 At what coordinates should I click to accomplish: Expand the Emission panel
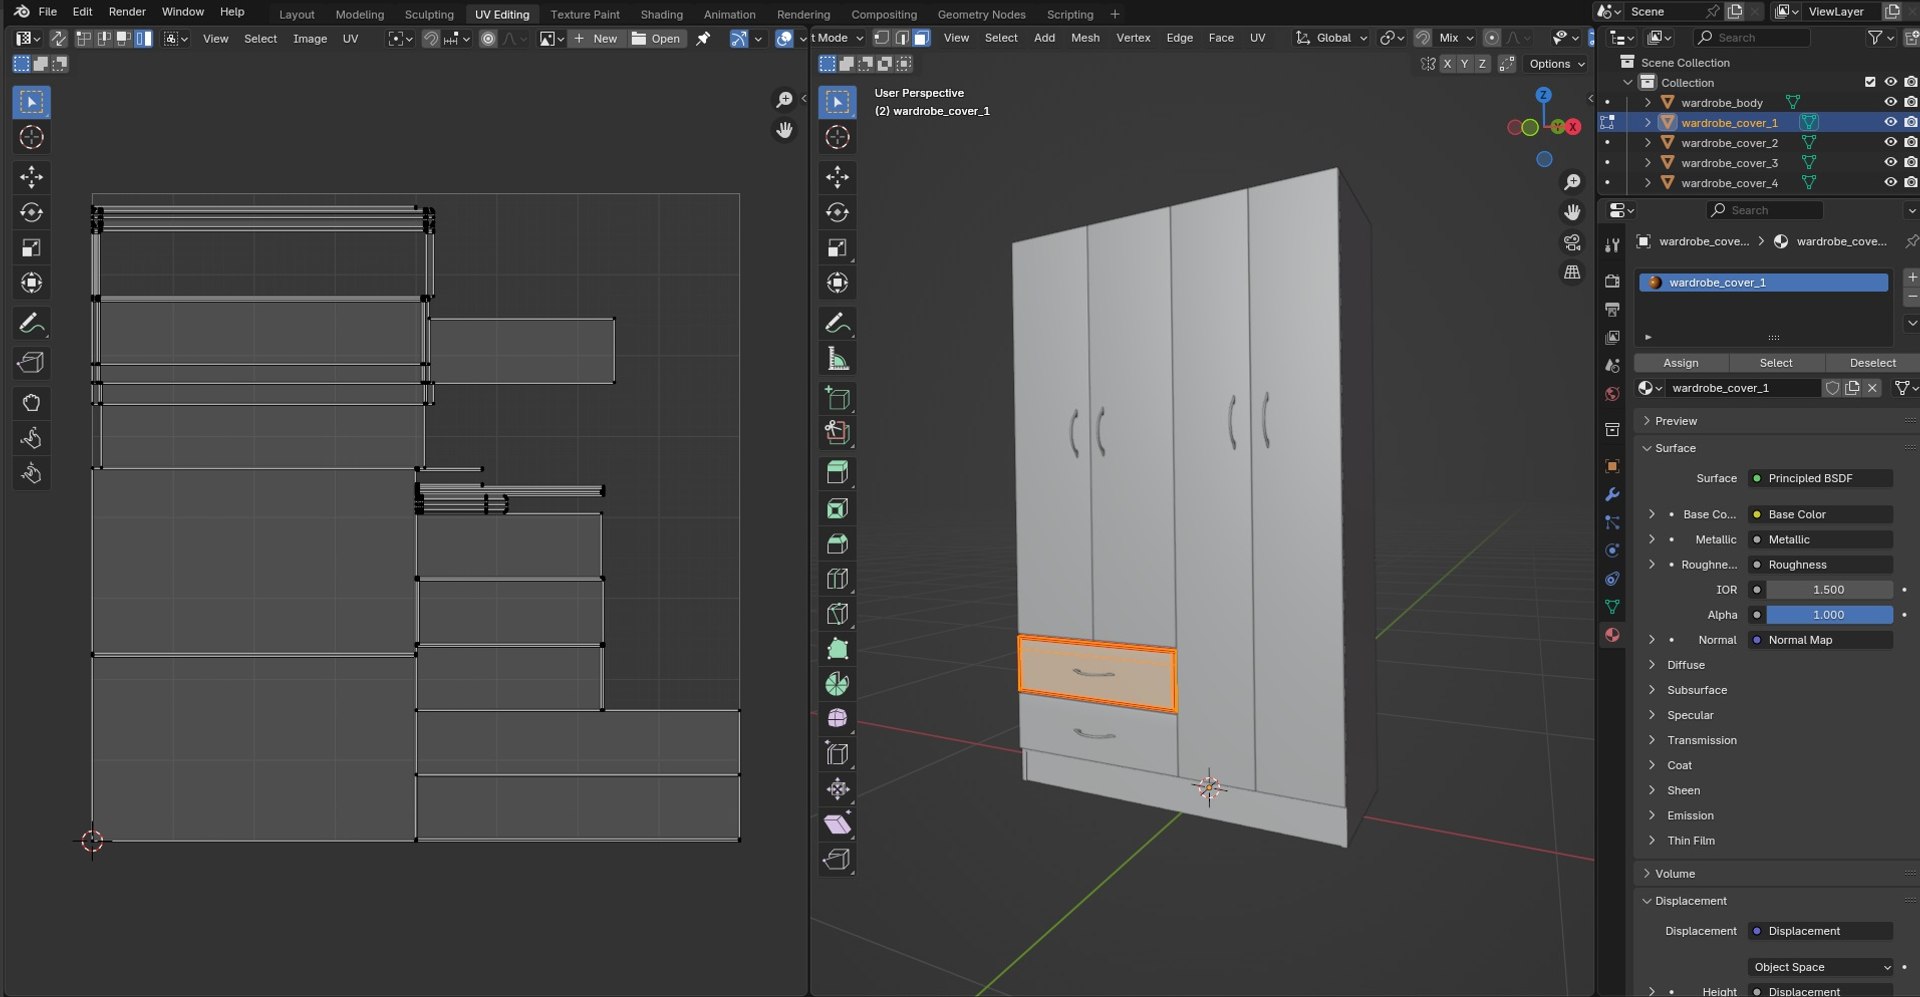(1690, 816)
